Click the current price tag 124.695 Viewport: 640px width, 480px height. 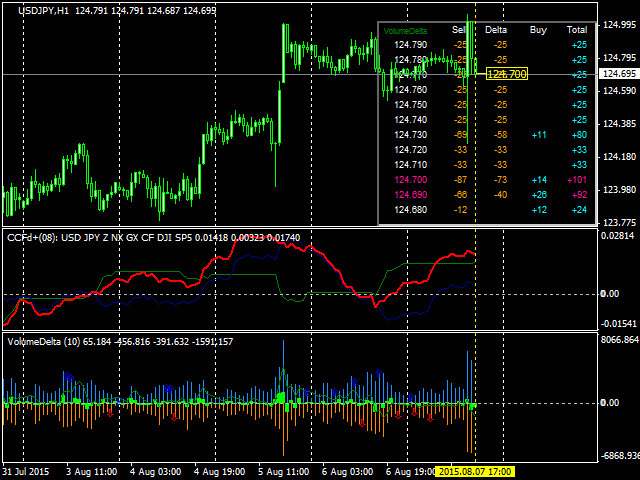click(x=619, y=74)
